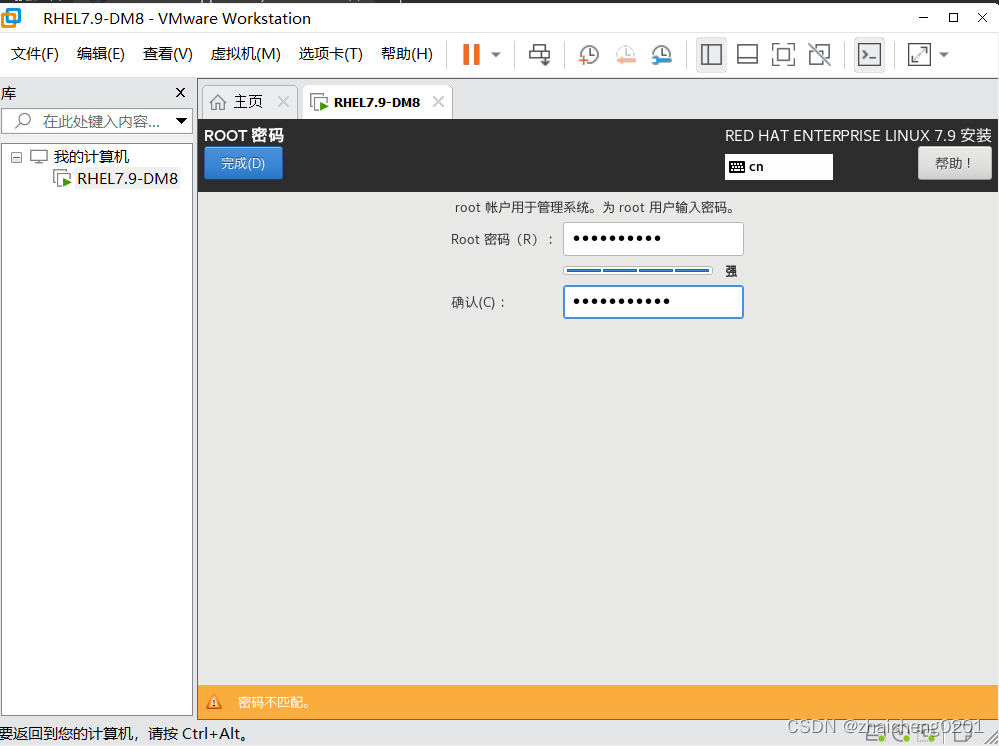Click the VMware Workstation app icon
Viewport: 999px width, 746px height.
pos(11,18)
